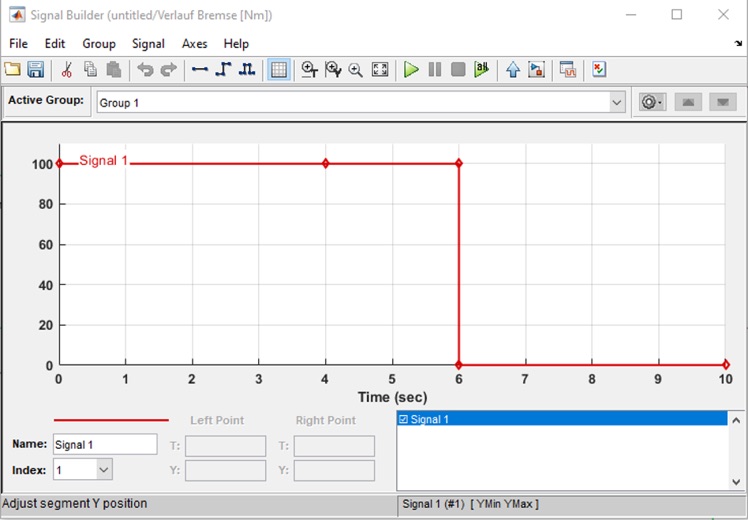Open the Axes menu
Viewport: 748px width, 520px height.
coord(194,44)
